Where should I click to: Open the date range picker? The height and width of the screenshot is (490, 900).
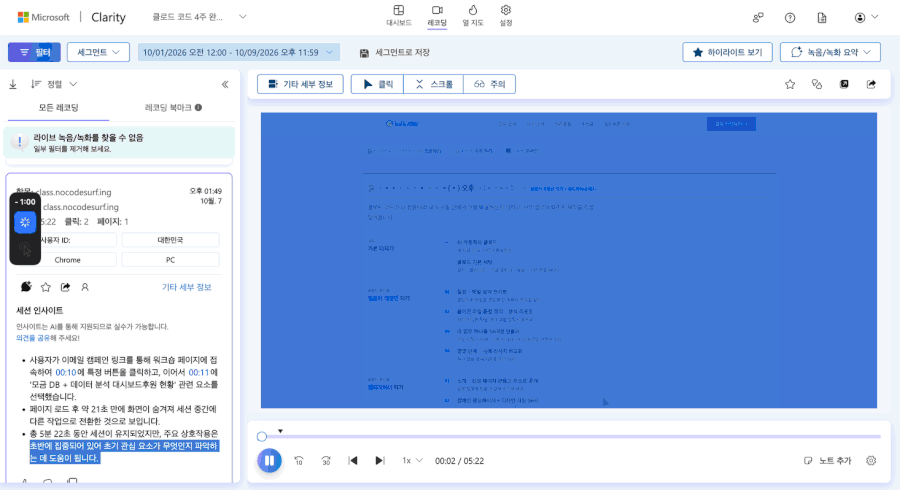point(238,52)
